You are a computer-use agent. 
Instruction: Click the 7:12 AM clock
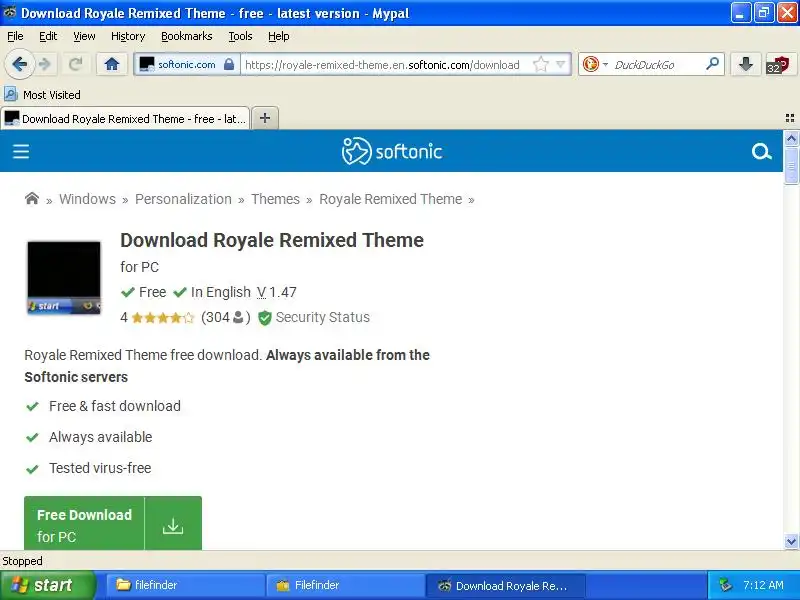[763, 585]
